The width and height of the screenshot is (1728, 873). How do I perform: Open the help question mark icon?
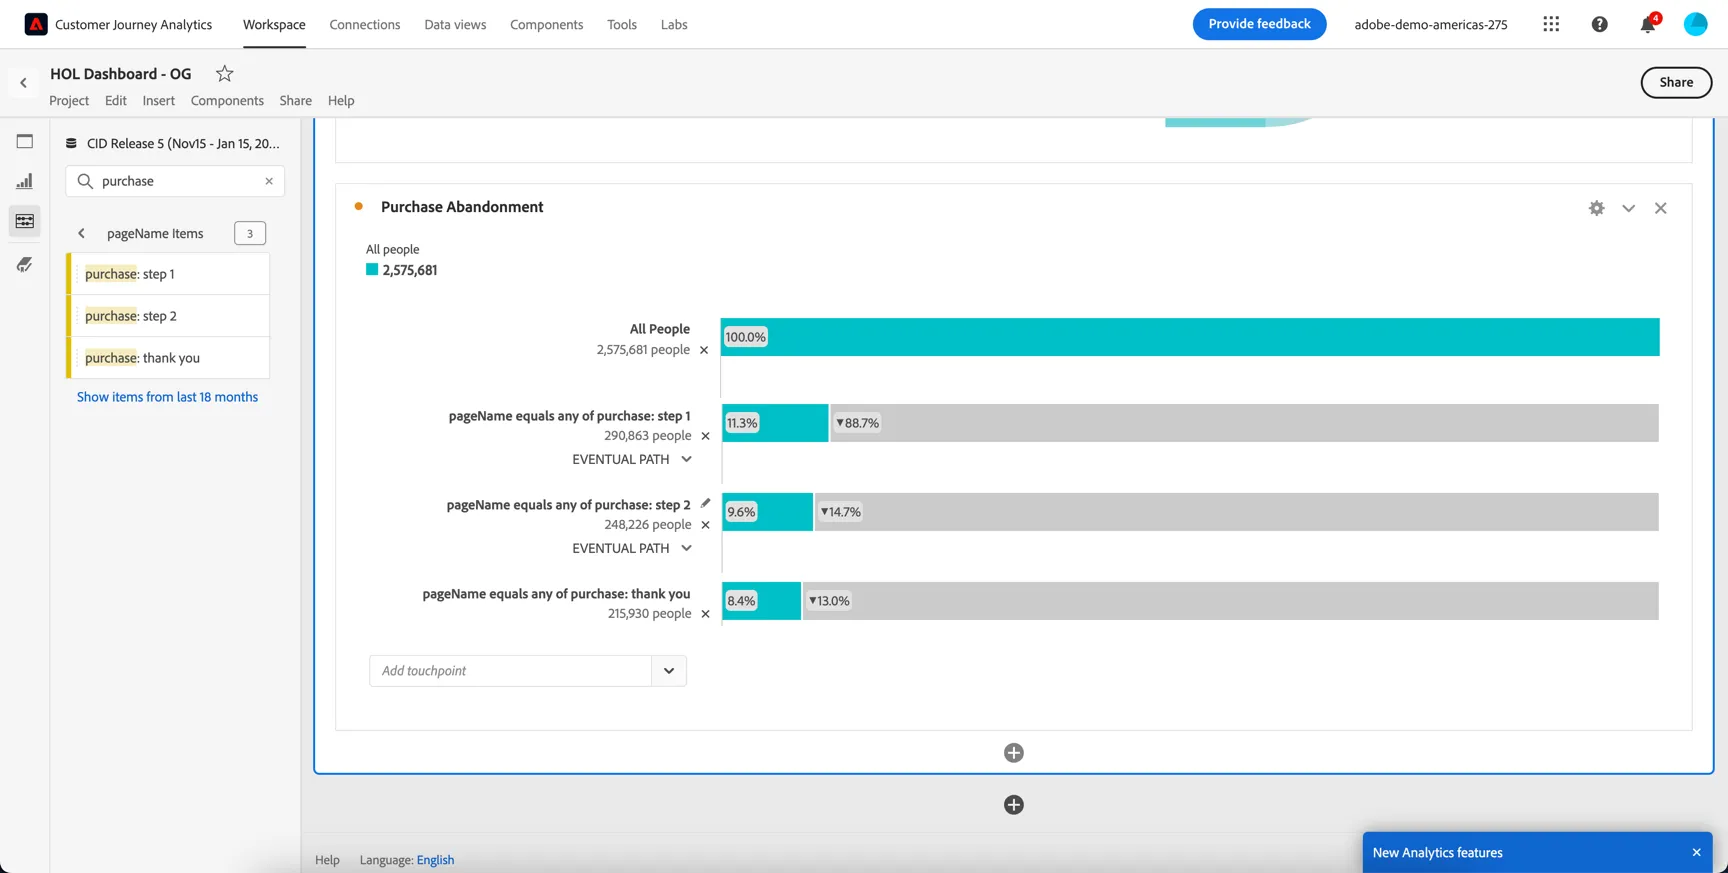[x=1600, y=24]
